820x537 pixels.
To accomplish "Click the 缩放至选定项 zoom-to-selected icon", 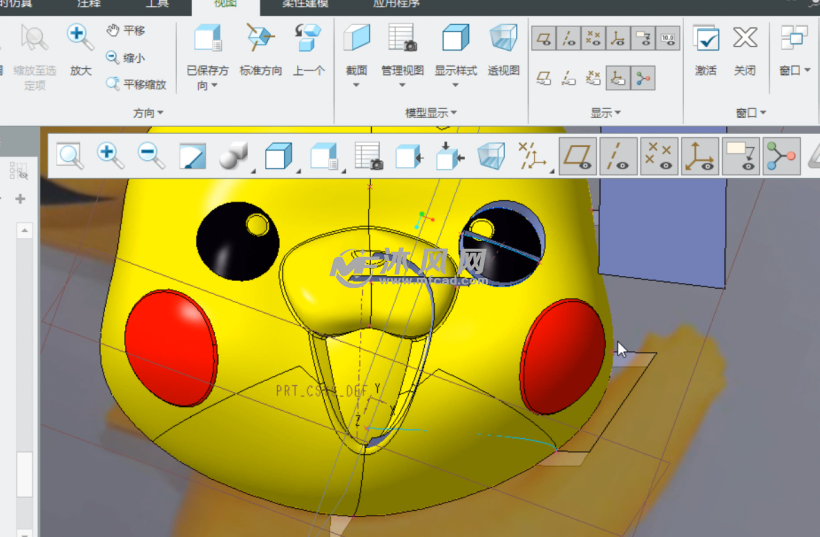I will [x=35, y=56].
